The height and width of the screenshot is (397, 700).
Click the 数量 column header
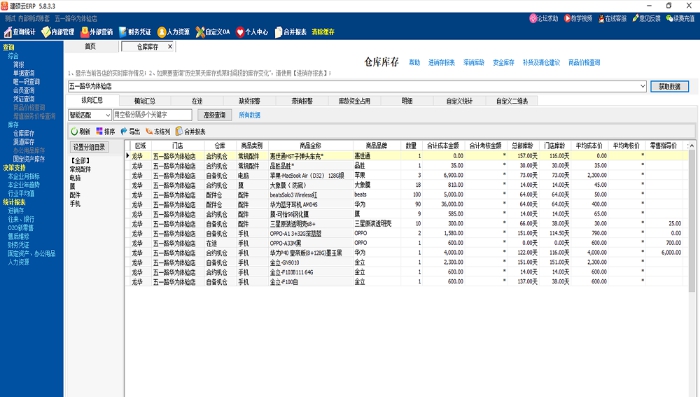click(x=411, y=146)
